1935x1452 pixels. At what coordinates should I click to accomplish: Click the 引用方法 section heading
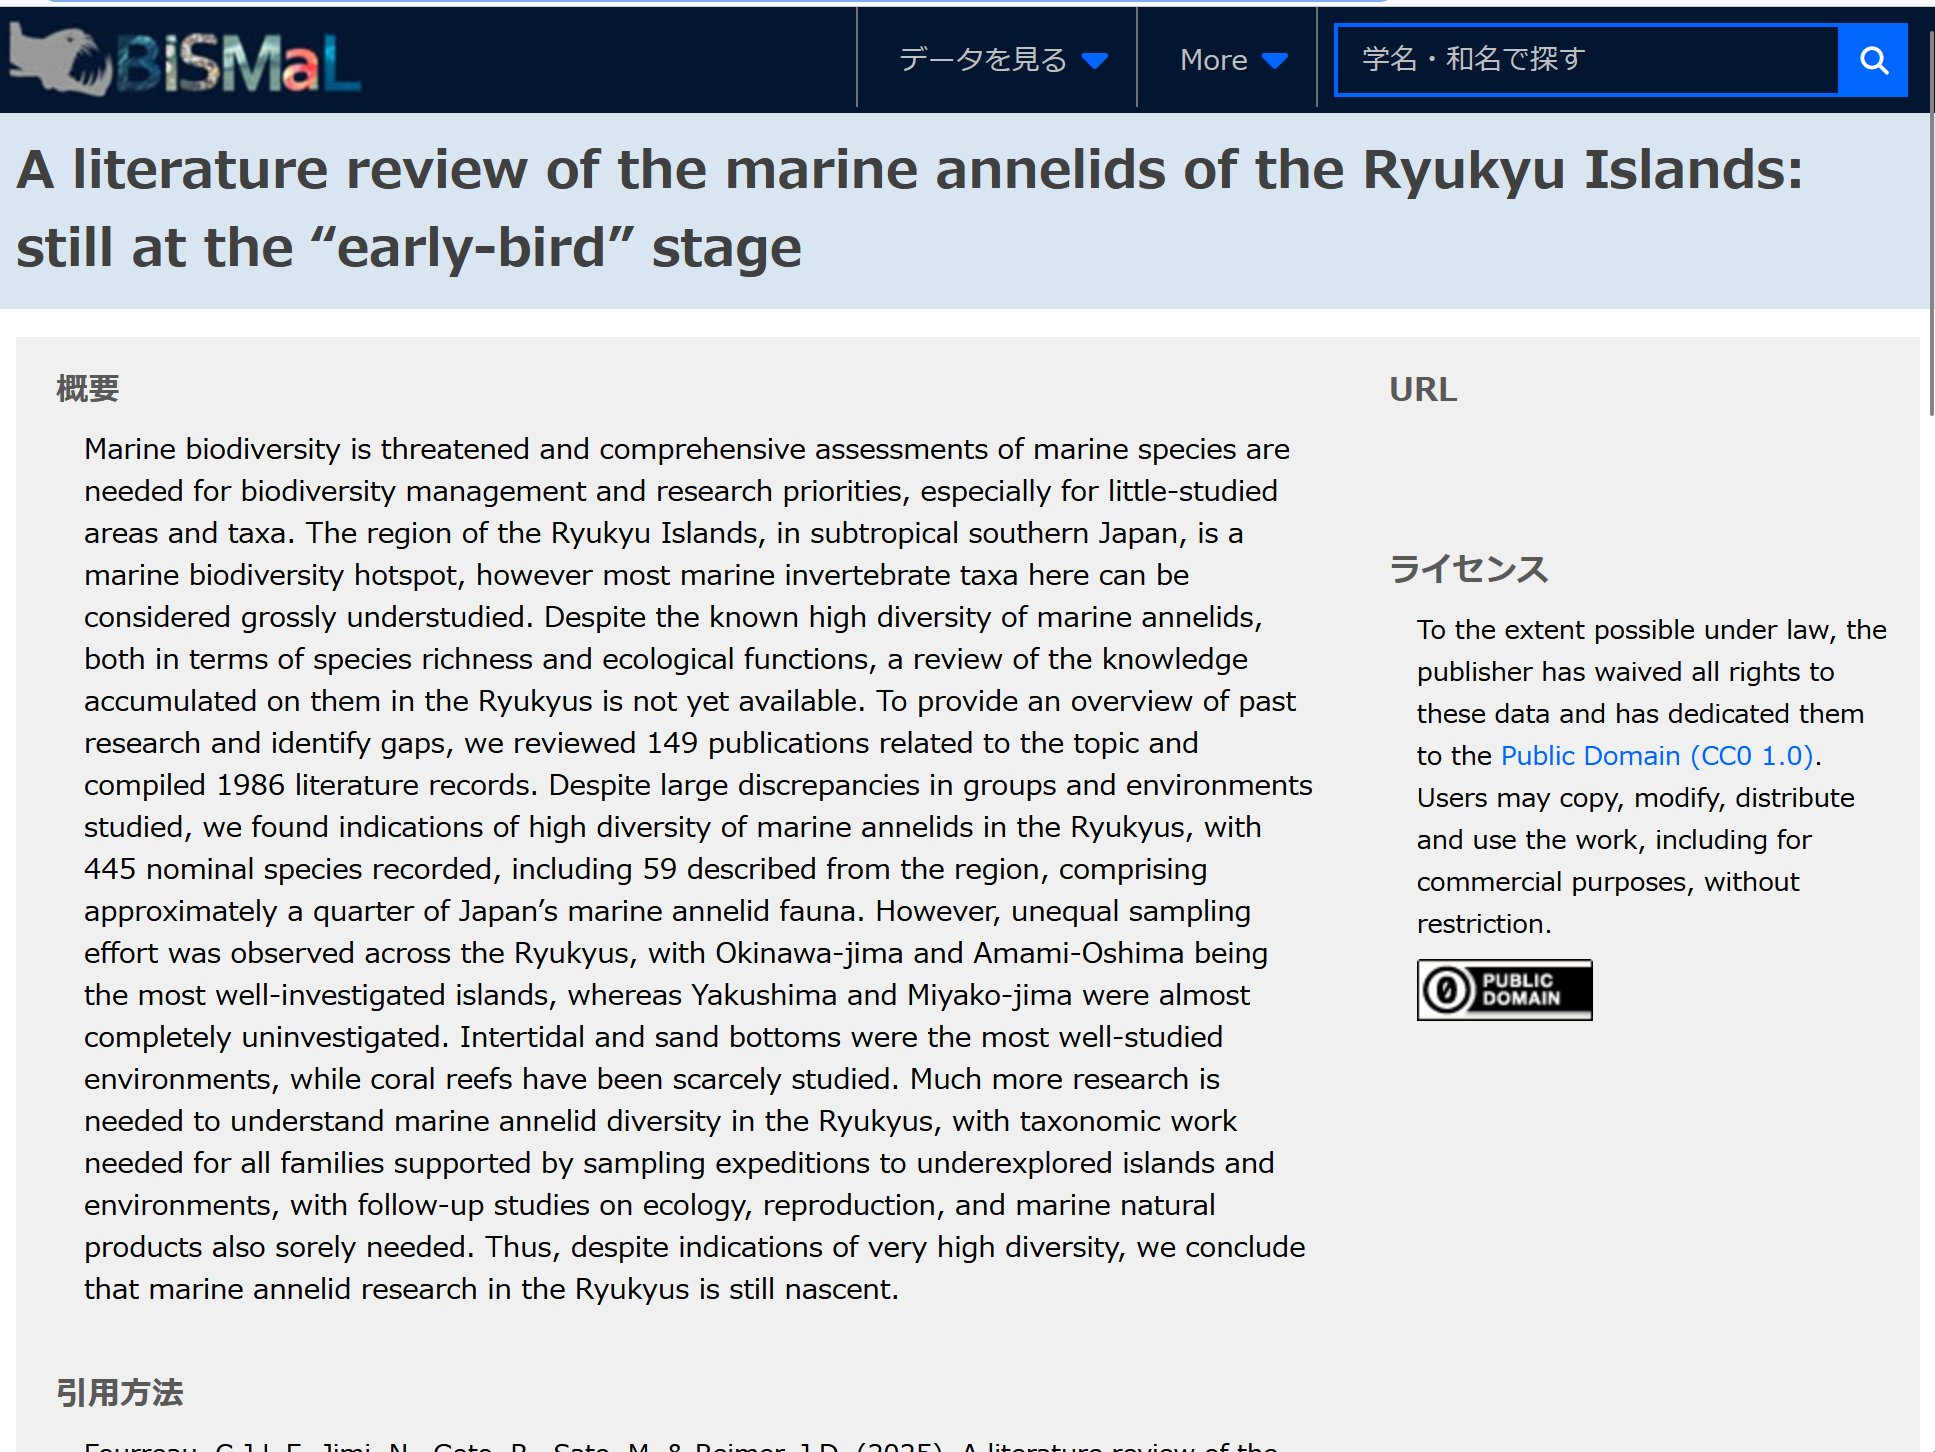tap(120, 1393)
